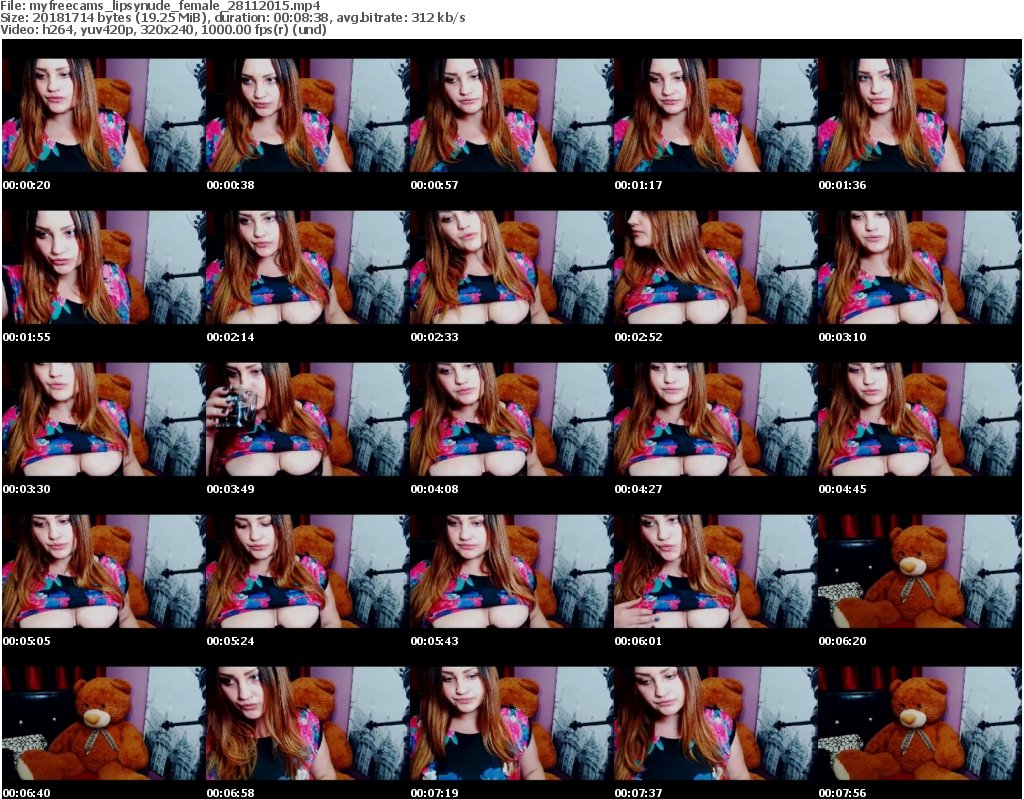Click the timestamp text 00:02:52
Viewport: 1024px width, 799px height.
(x=638, y=337)
